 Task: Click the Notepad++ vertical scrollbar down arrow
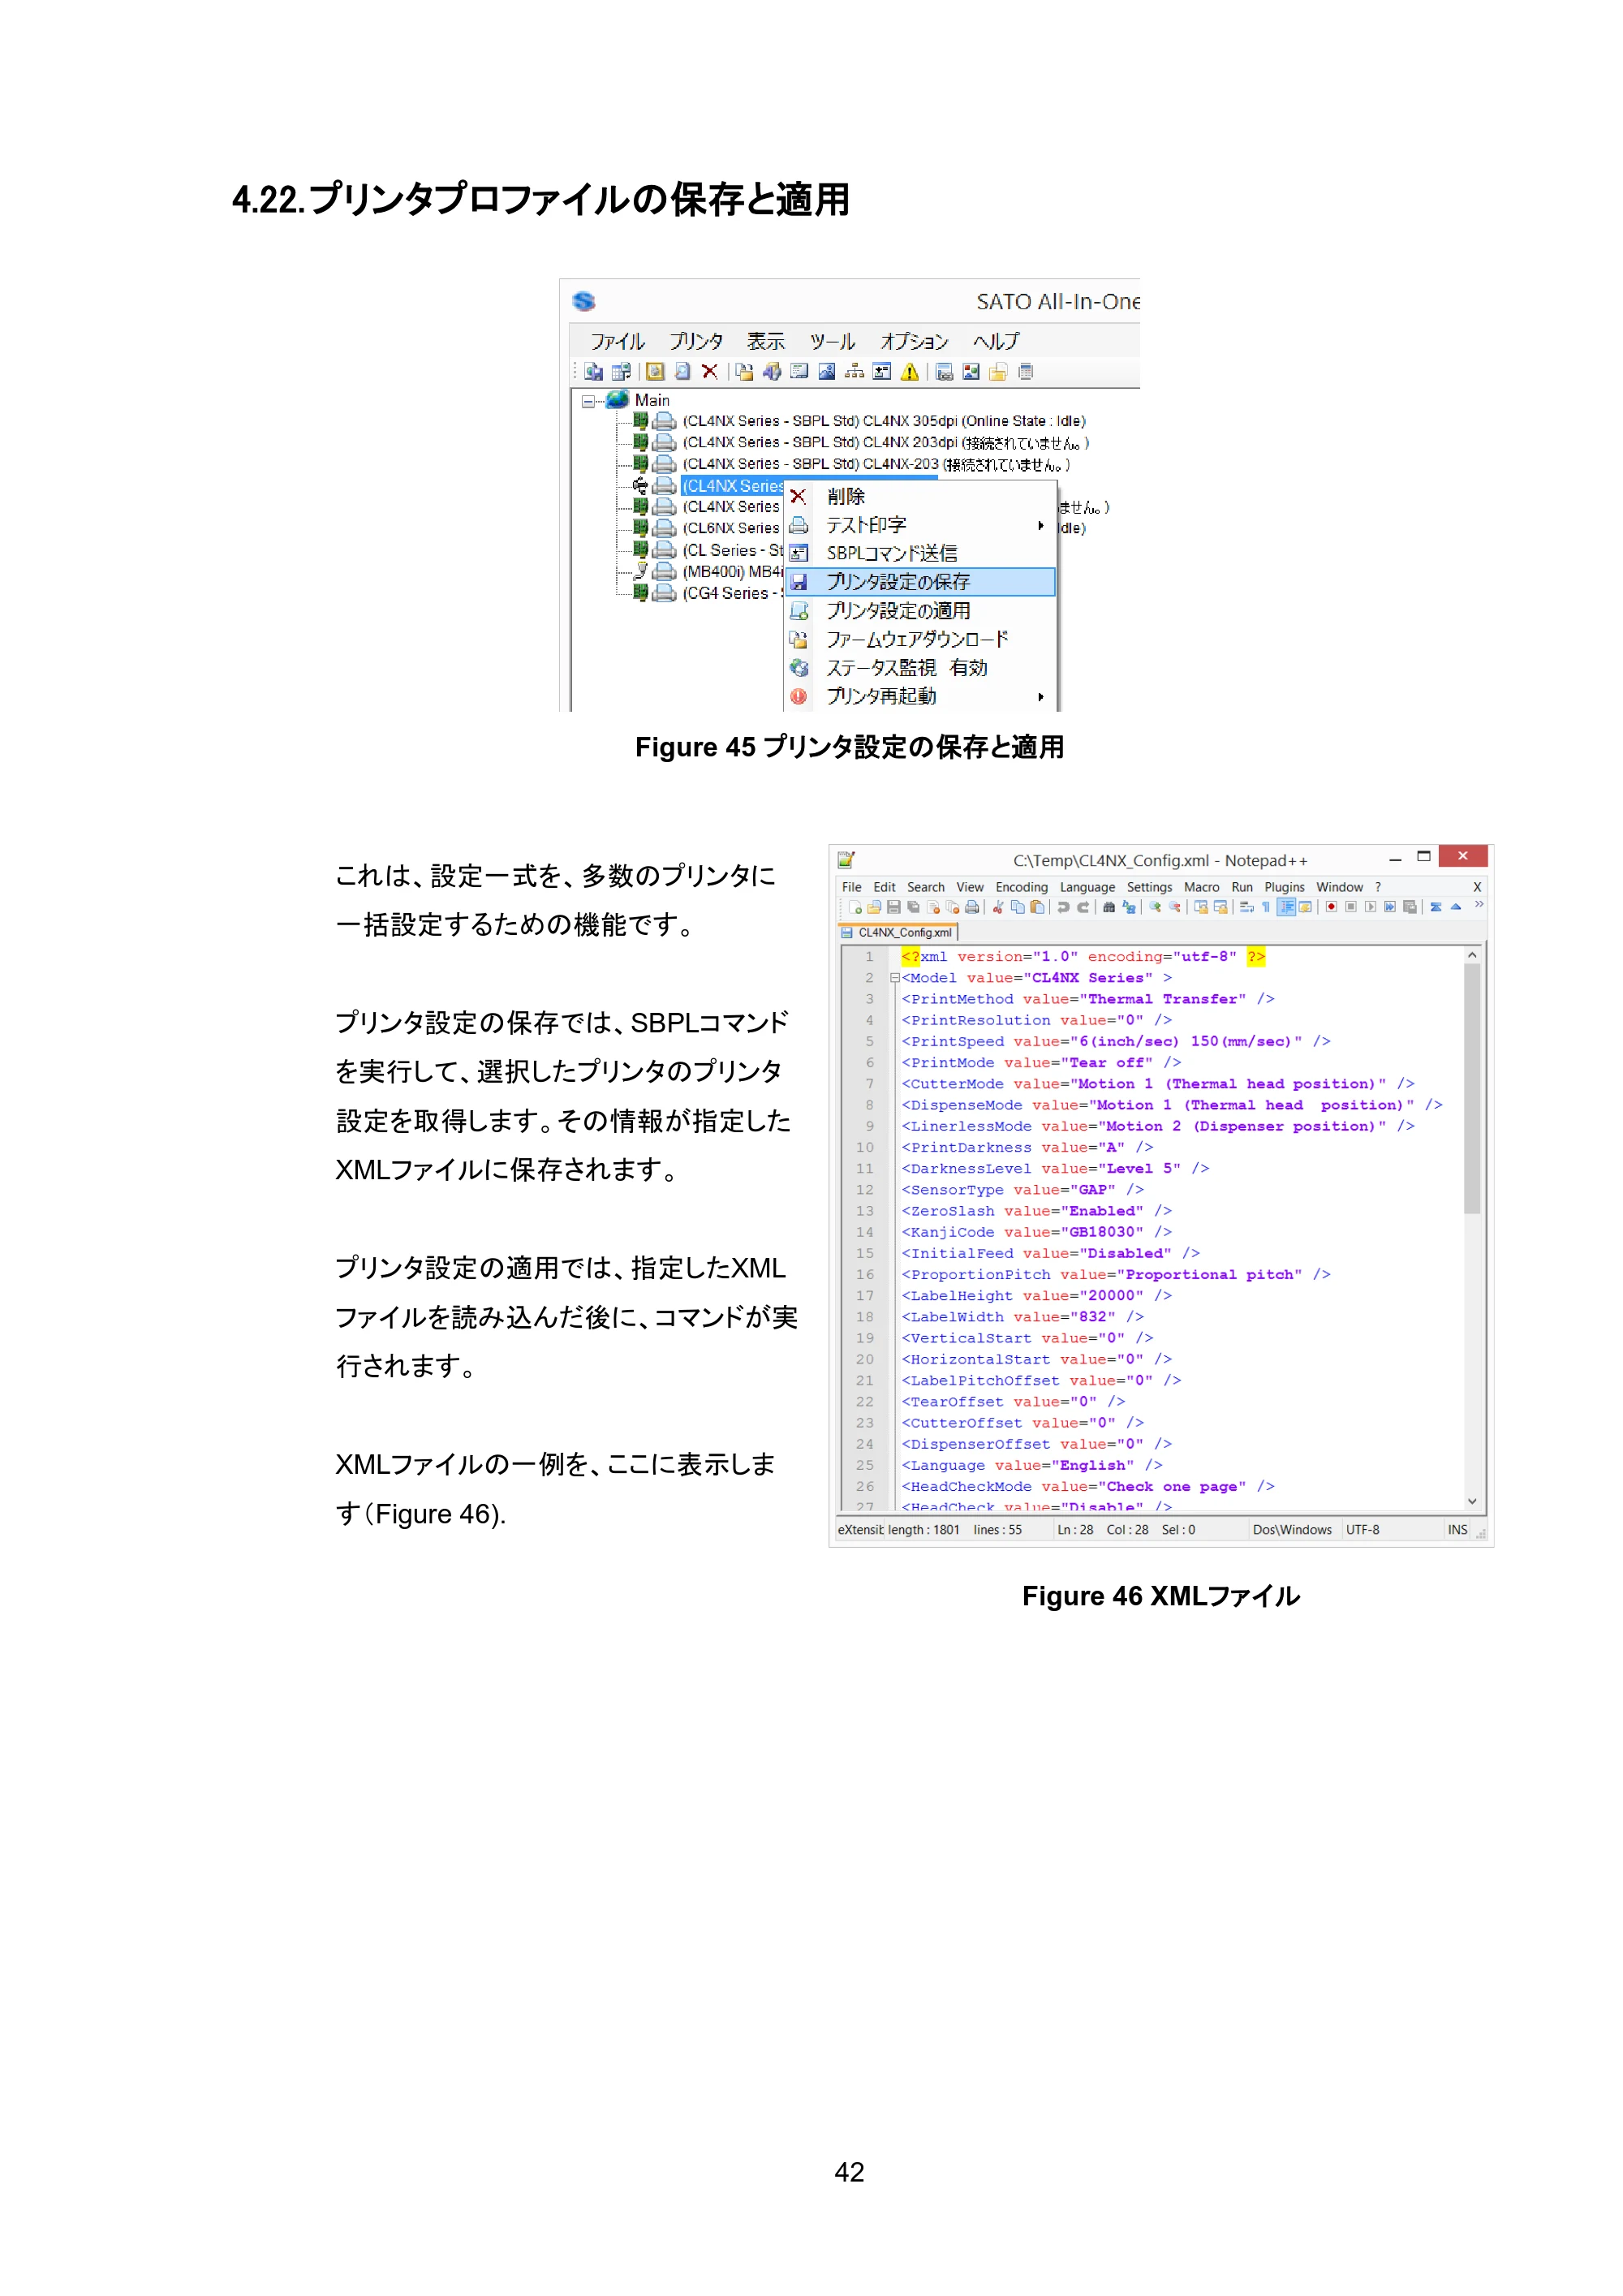tap(1472, 1501)
